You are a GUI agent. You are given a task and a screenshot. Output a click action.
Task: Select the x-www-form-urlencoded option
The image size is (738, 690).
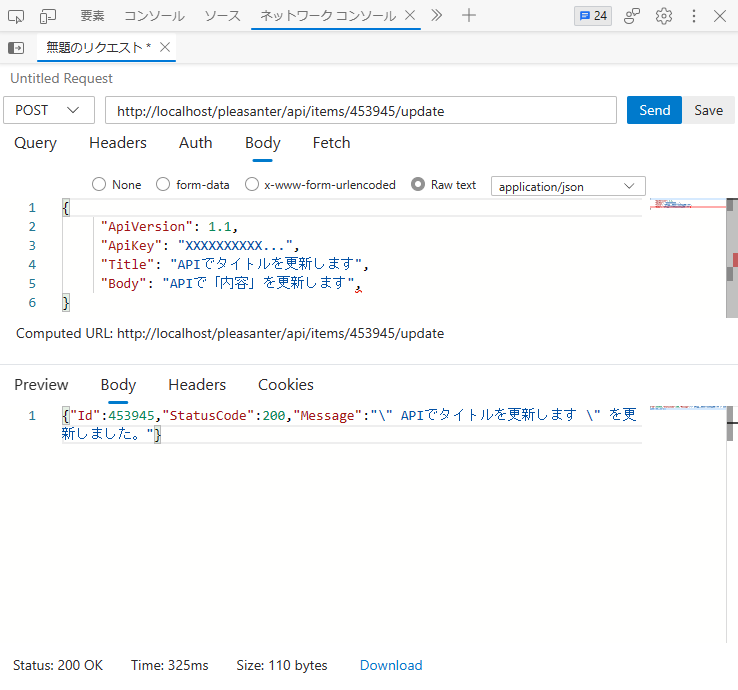click(x=252, y=185)
